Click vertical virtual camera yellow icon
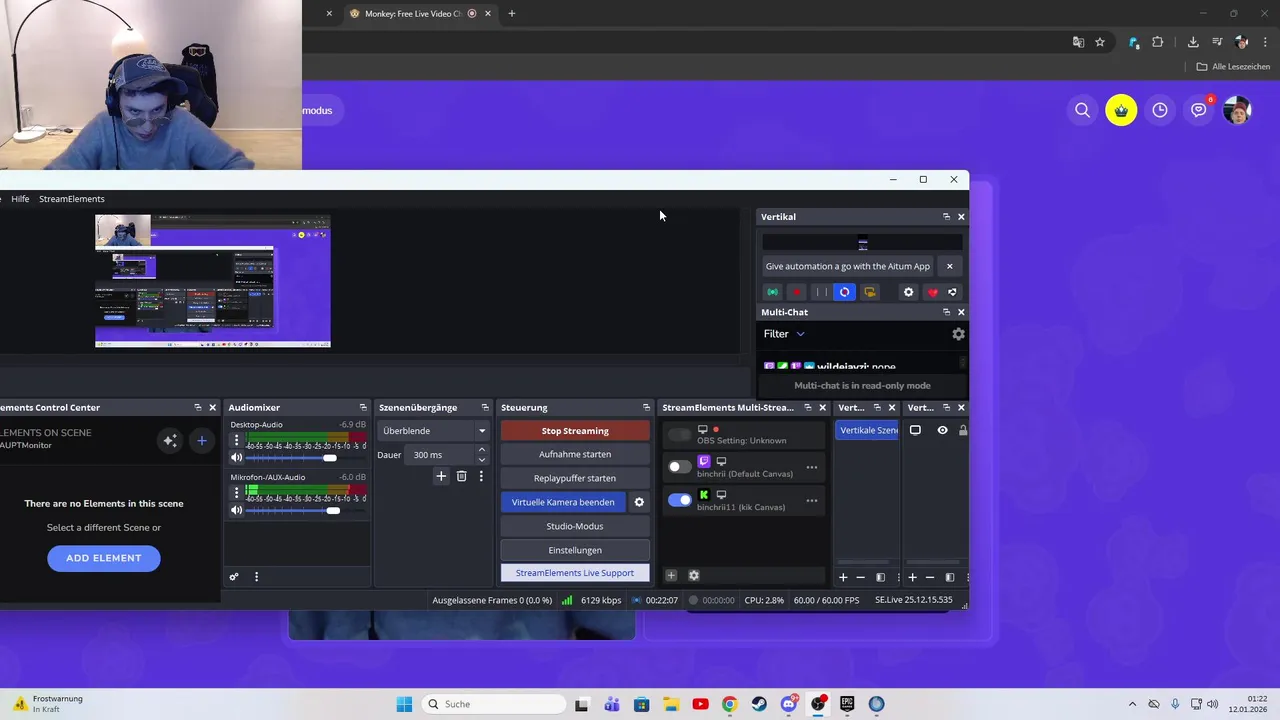Viewport: 1280px width, 720px height. click(x=869, y=292)
